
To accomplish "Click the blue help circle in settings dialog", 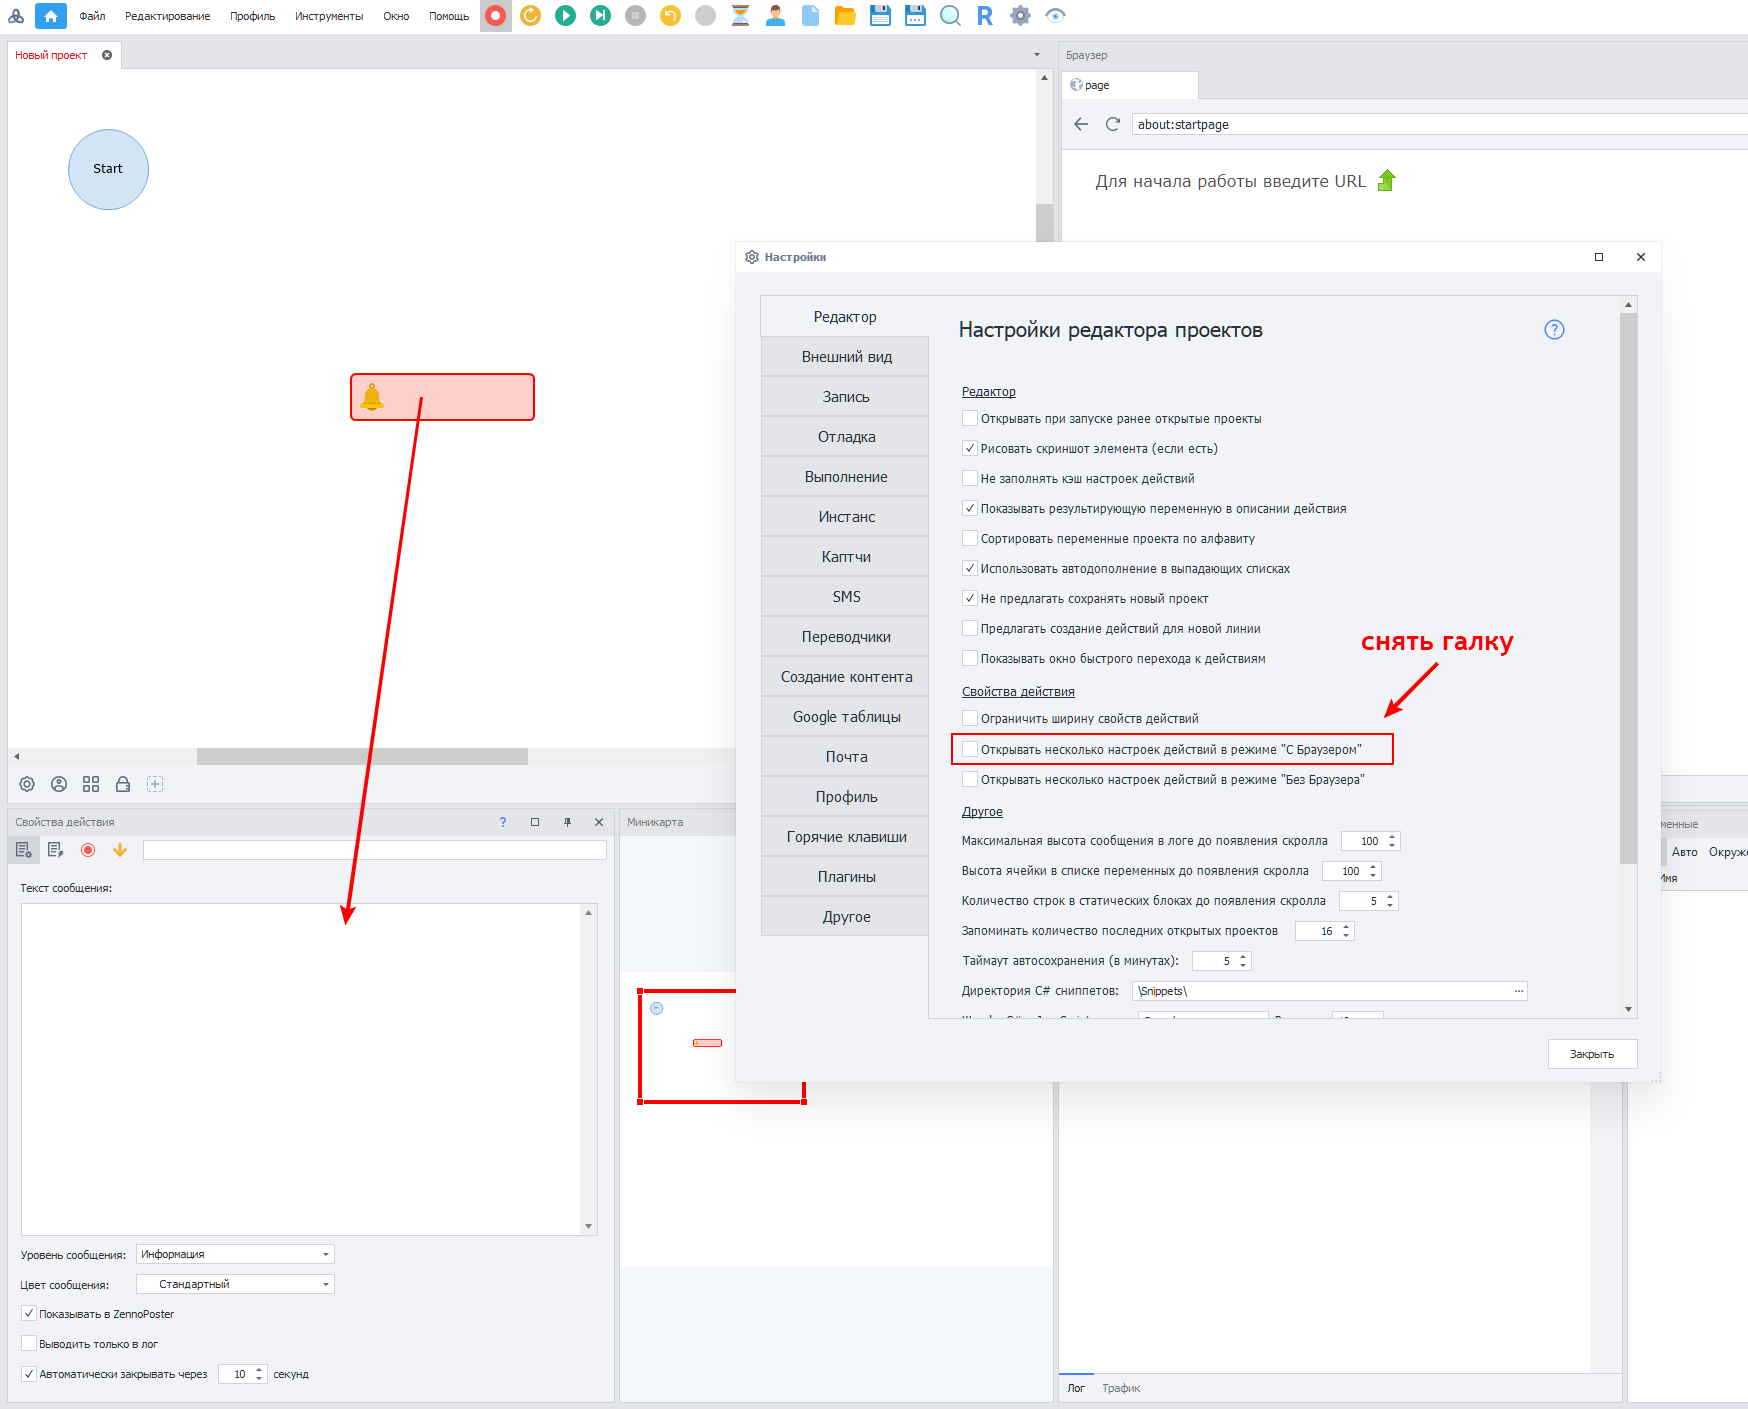I will click(1554, 330).
